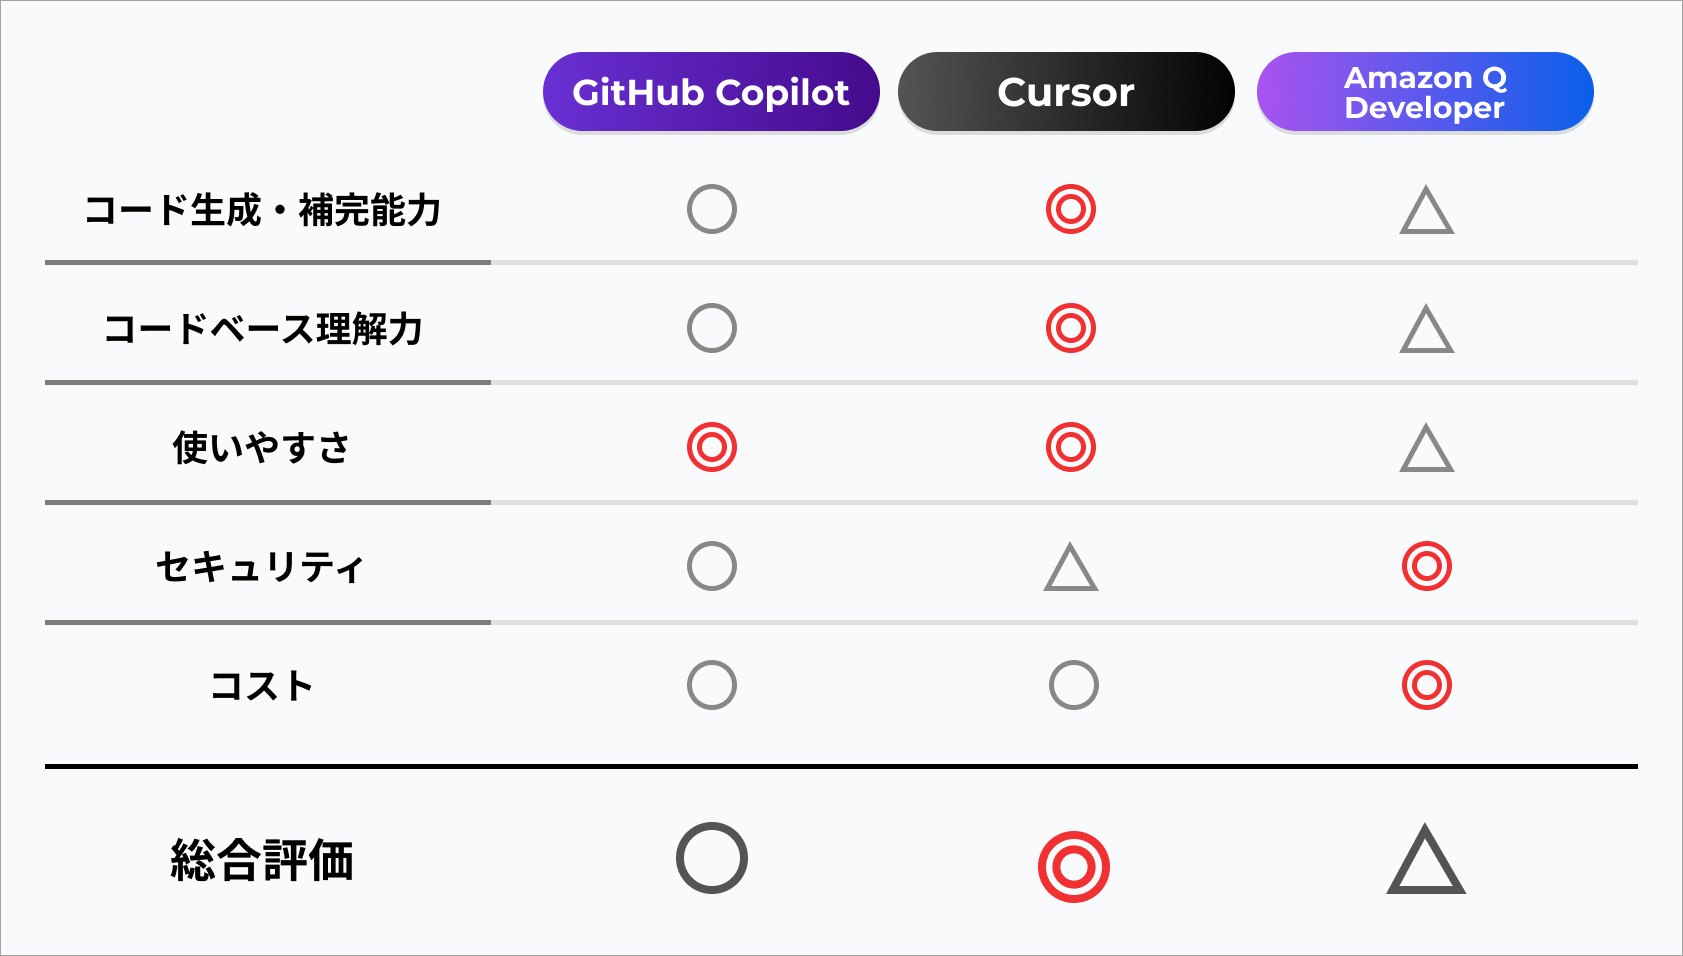Click Amazon Q's red double circle for コスト
This screenshot has width=1683, height=956.
click(1427, 685)
